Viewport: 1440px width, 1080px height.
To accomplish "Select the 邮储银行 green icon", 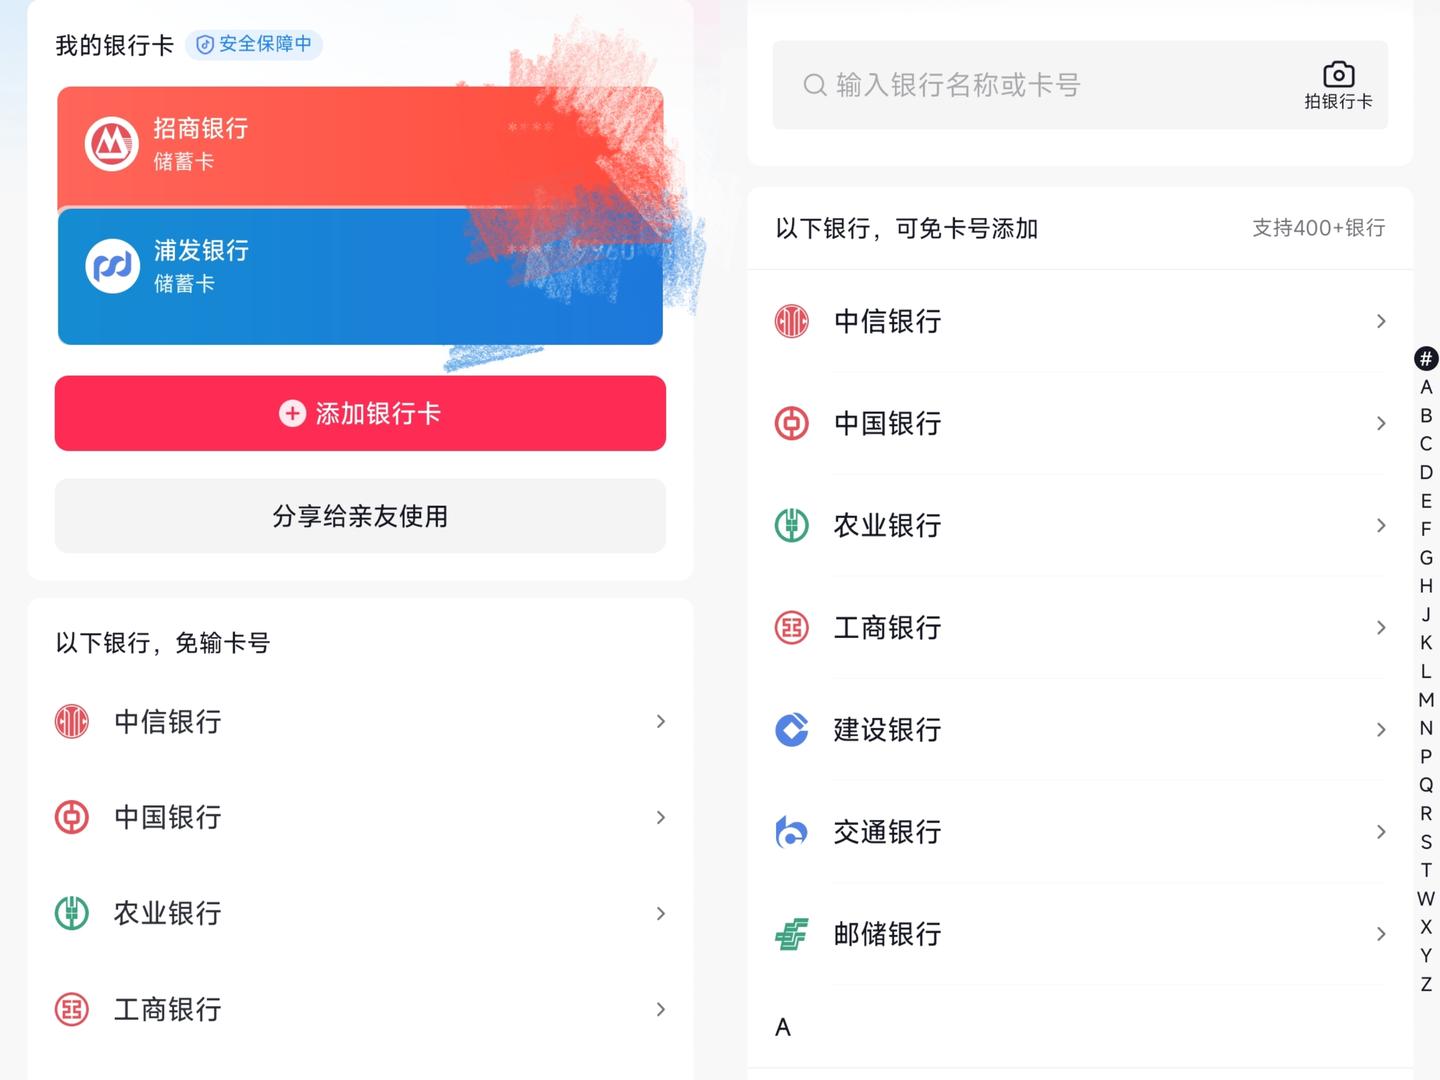I will click(x=791, y=934).
